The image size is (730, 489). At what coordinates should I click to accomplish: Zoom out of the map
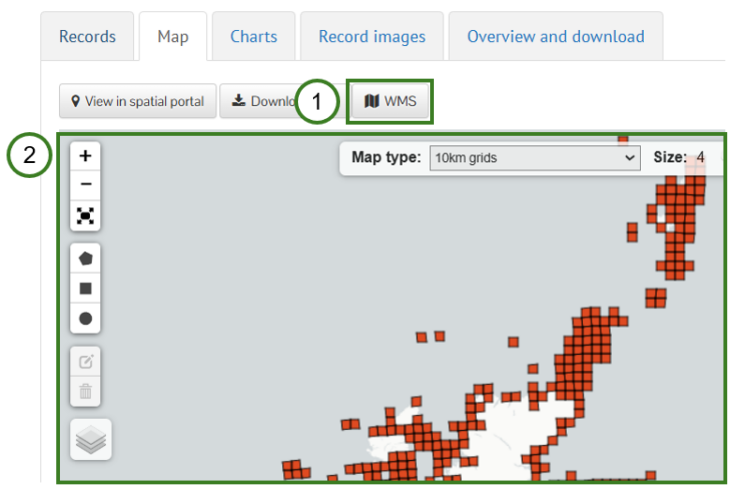85,185
